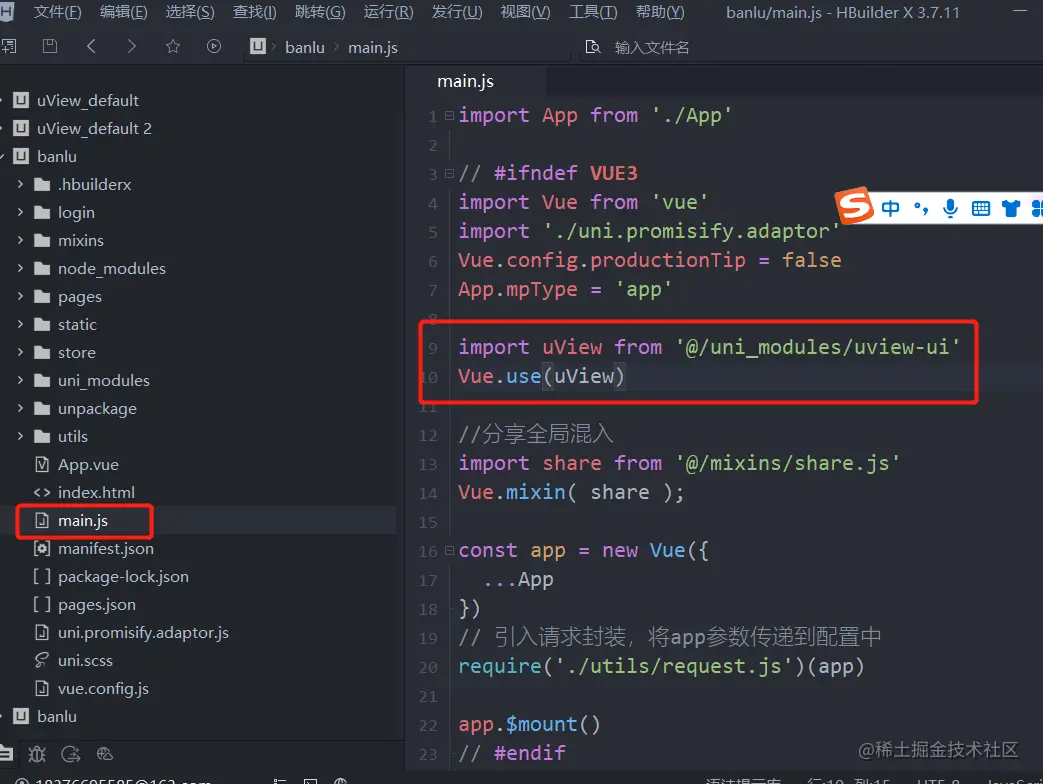Open the Sogou soft keyboard icon
The image size is (1043, 784).
point(980,209)
